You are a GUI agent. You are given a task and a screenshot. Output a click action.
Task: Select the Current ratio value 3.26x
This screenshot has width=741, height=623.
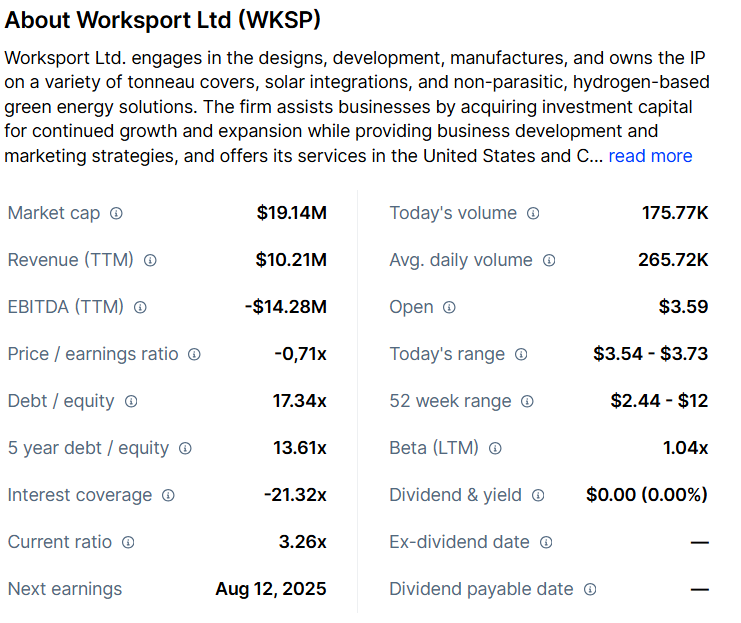302,542
